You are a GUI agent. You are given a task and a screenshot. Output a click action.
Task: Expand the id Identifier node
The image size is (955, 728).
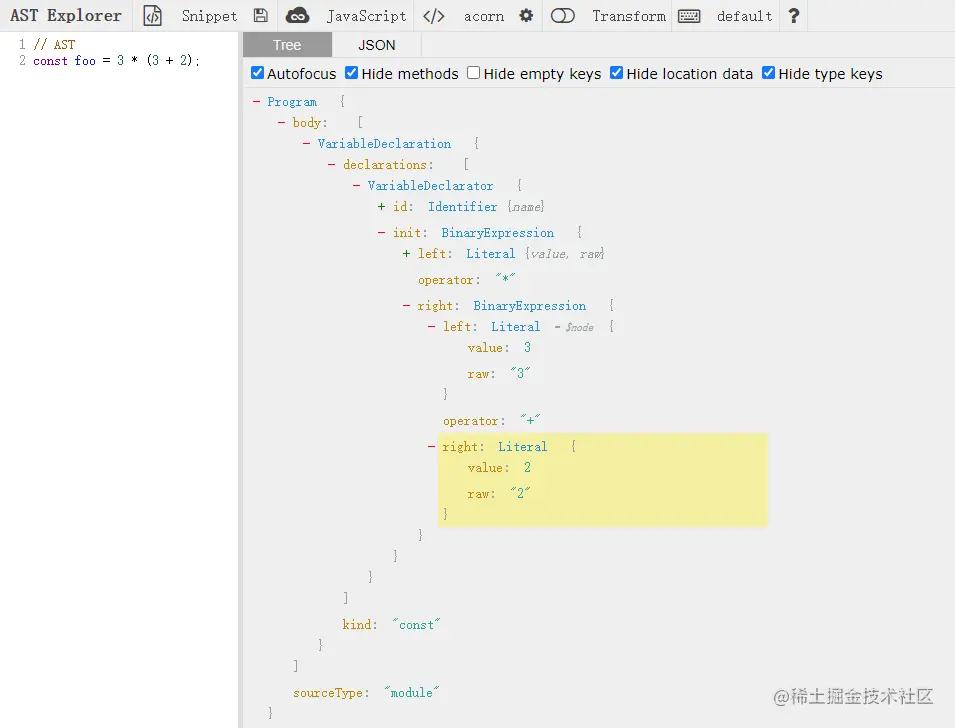pyautogui.click(x=381, y=207)
